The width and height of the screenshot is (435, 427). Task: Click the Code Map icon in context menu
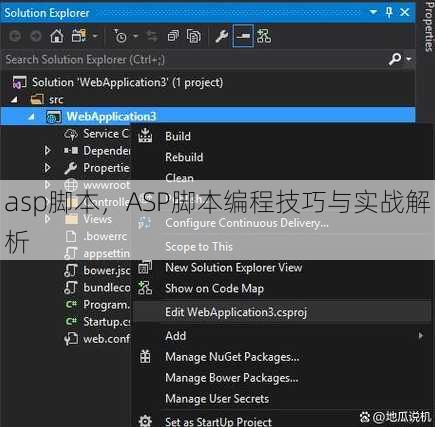[x=145, y=288]
